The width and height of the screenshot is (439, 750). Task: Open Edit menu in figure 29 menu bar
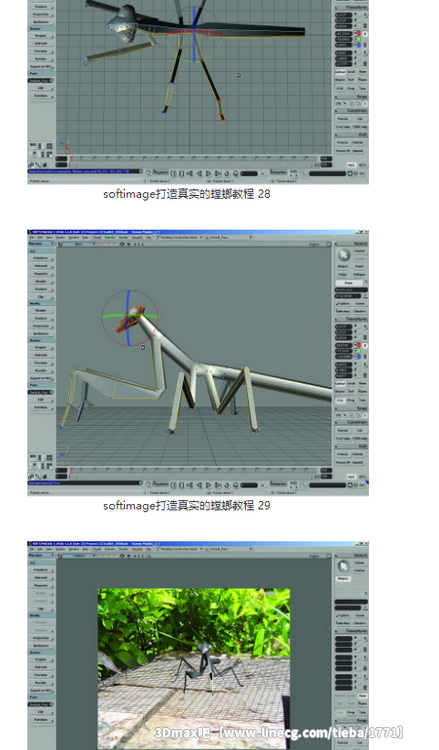[x=40, y=237]
